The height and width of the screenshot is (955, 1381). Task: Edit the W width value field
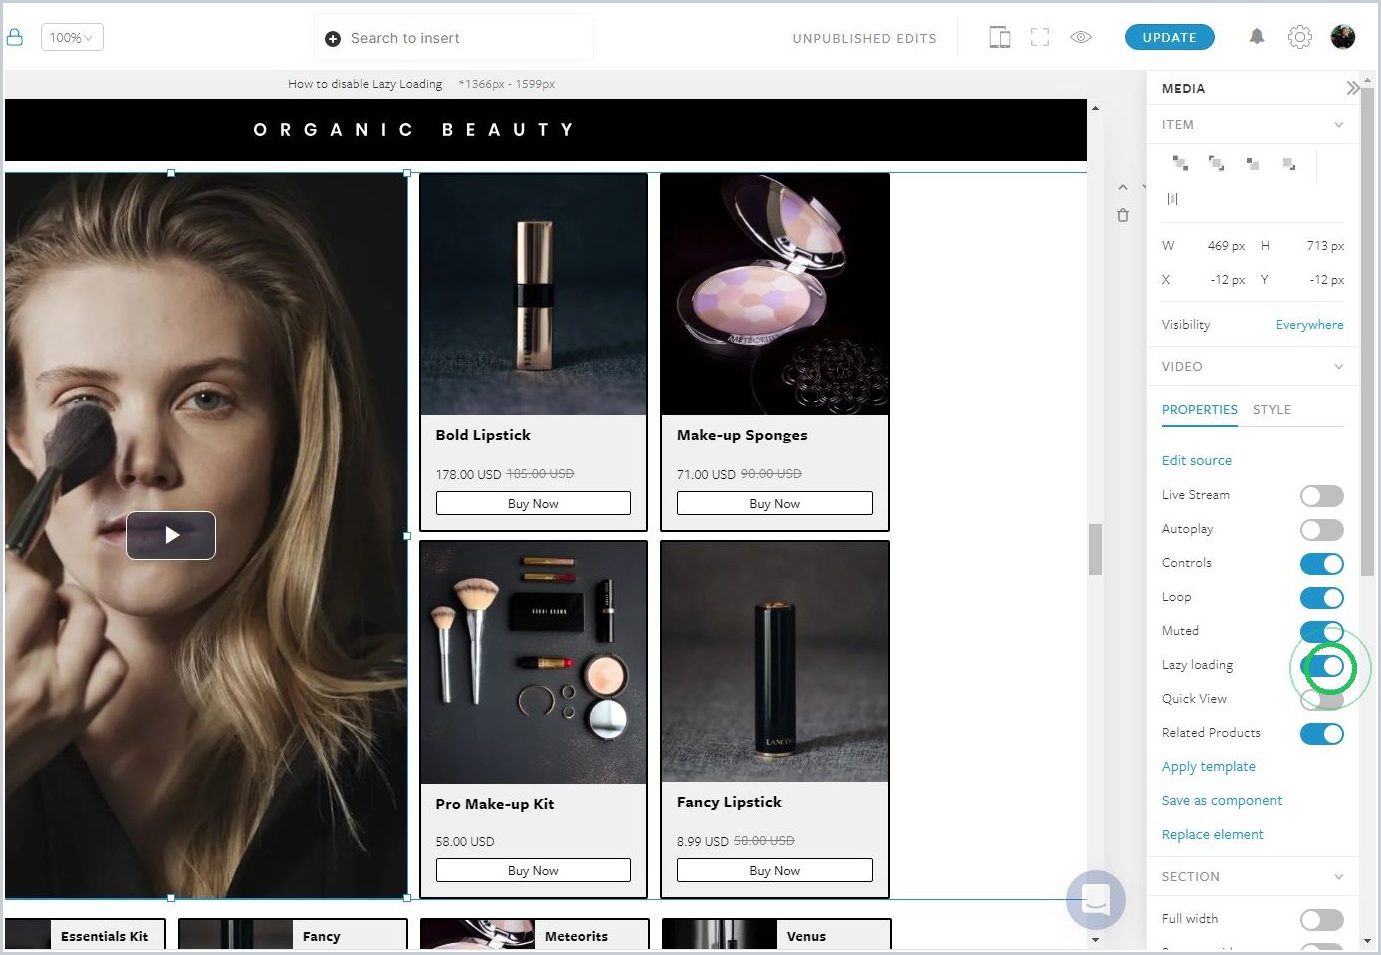pos(1226,246)
